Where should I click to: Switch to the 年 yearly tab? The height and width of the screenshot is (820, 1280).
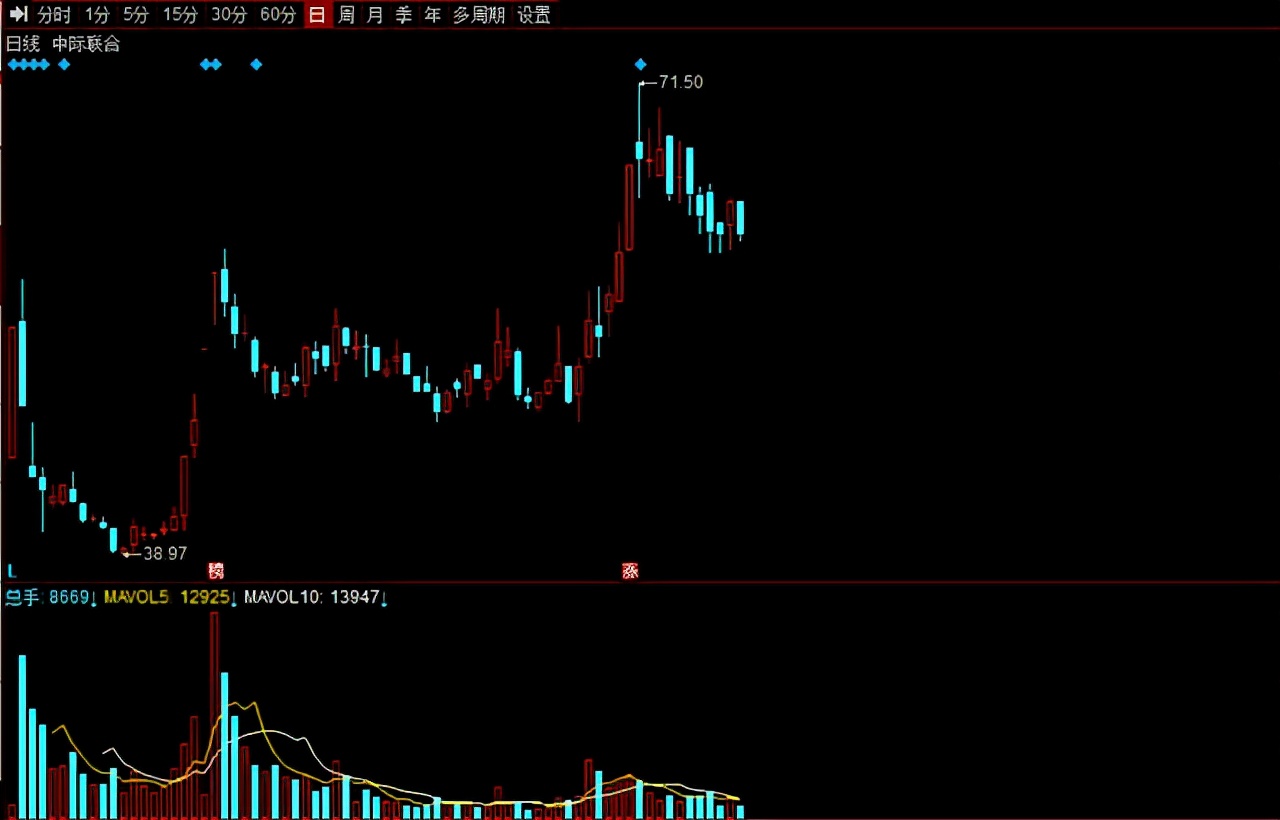pyautogui.click(x=433, y=14)
